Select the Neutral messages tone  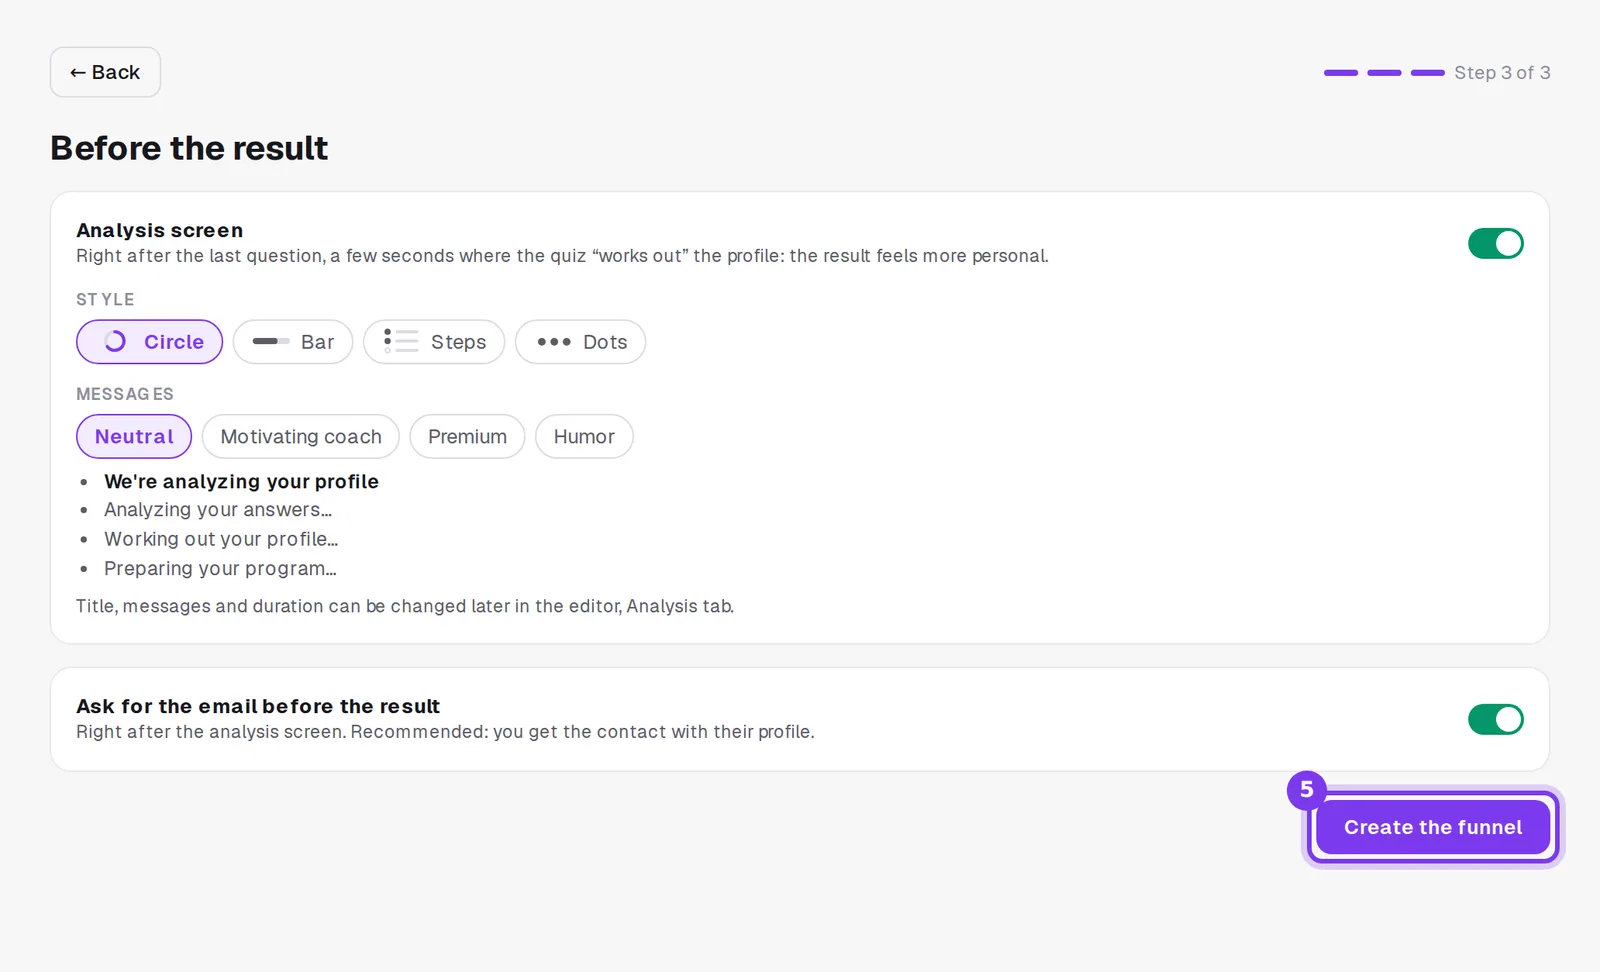coord(134,437)
